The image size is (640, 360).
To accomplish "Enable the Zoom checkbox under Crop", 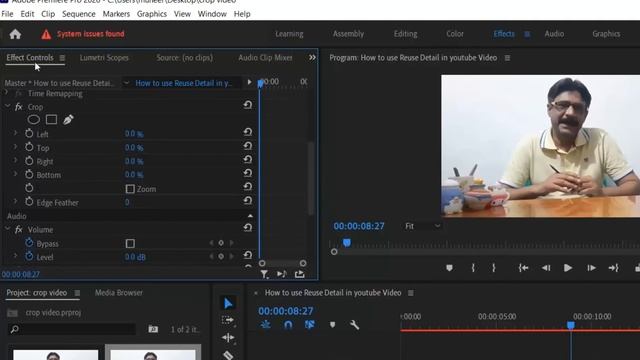I will [130, 189].
